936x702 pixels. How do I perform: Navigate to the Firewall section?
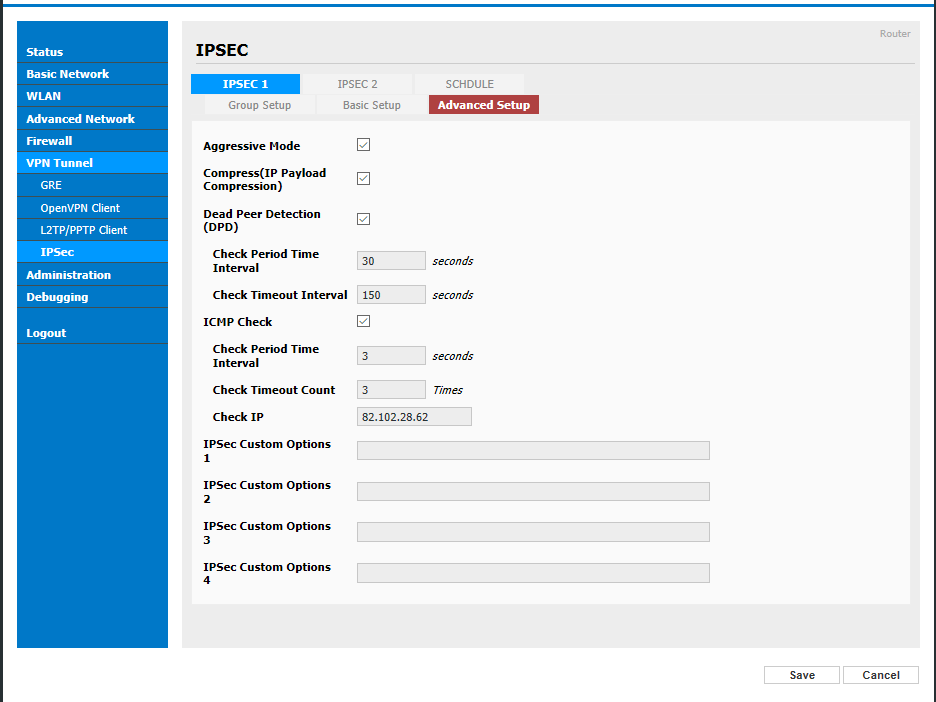pos(93,141)
